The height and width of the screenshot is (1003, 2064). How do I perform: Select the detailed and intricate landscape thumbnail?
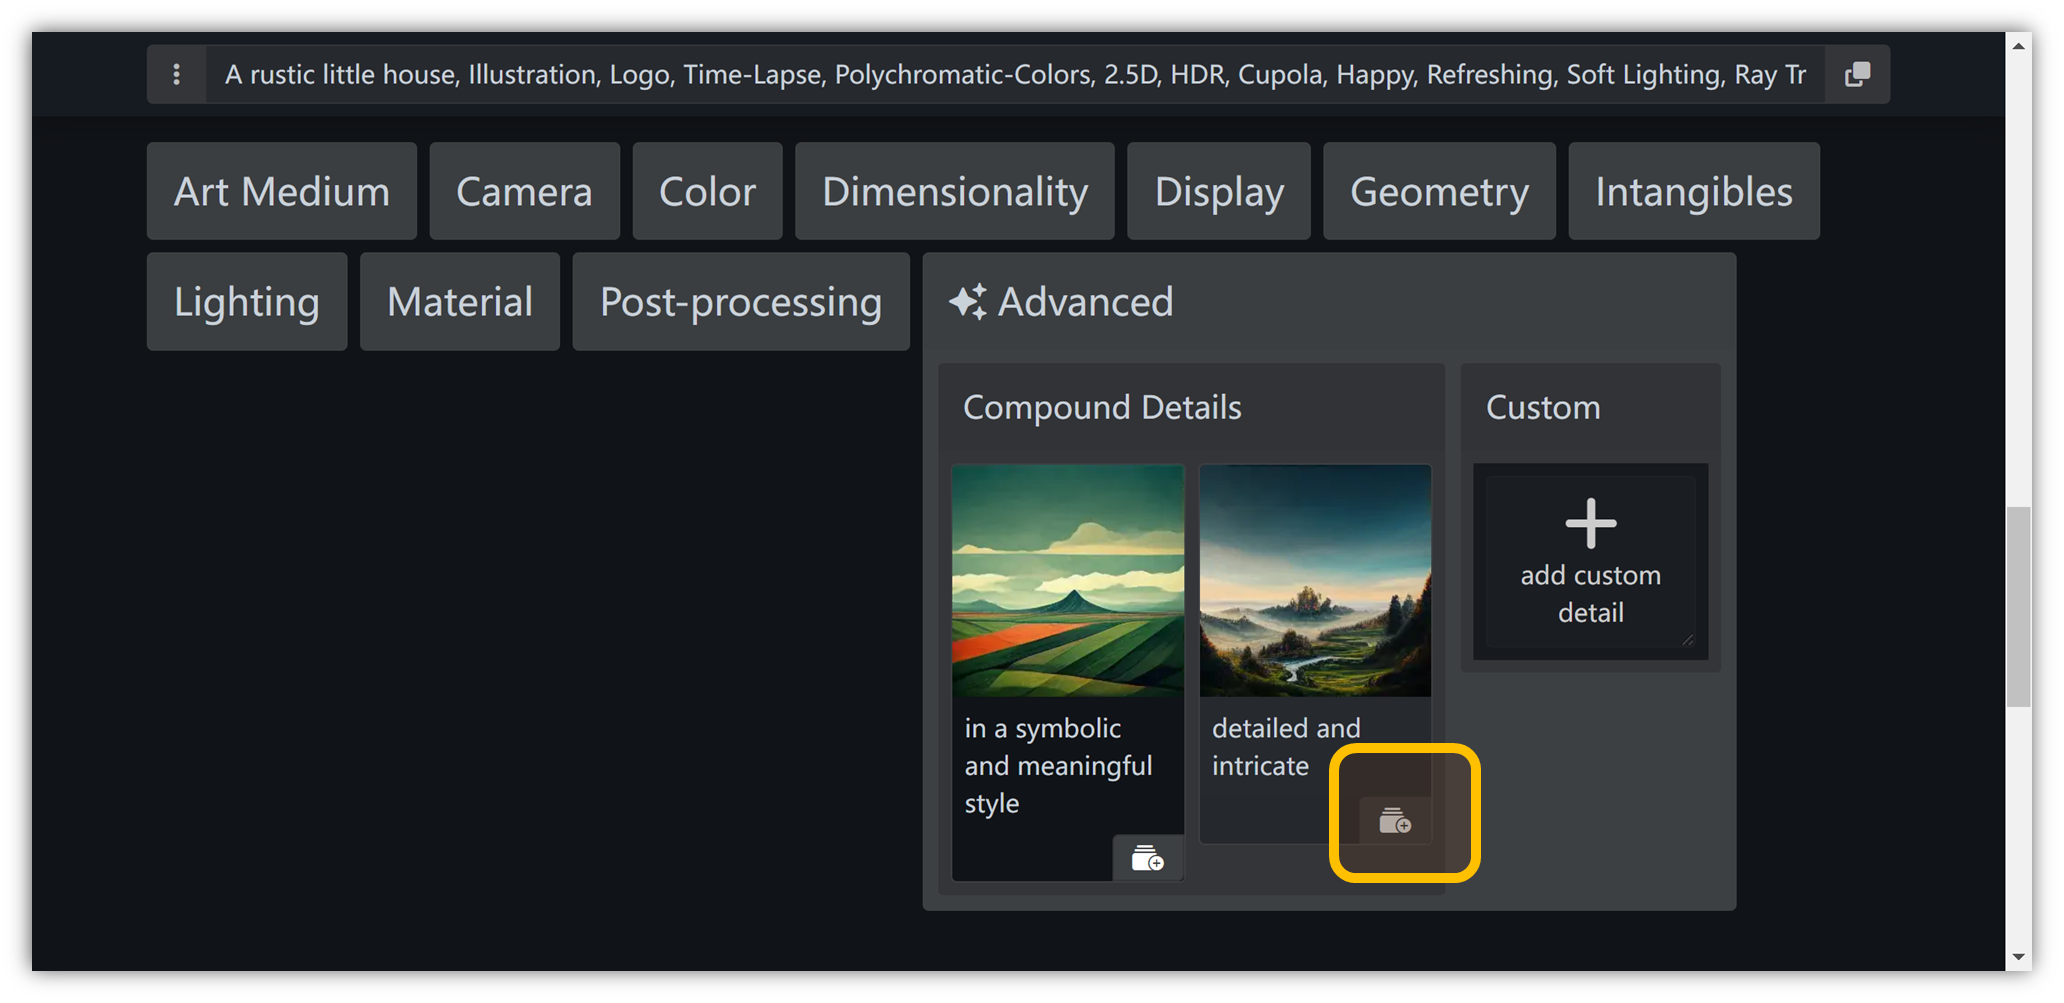tap(1315, 581)
